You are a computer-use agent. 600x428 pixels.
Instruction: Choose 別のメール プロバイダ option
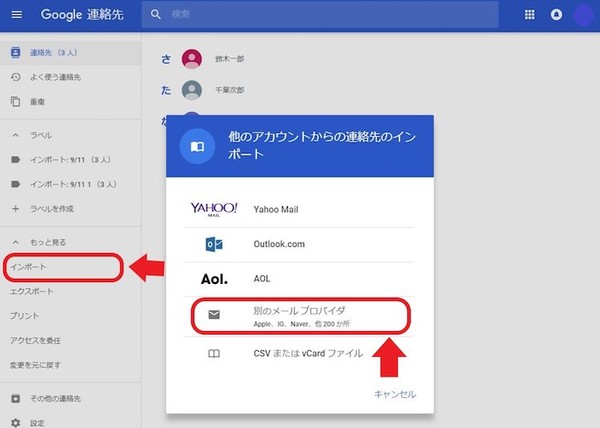point(301,316)
